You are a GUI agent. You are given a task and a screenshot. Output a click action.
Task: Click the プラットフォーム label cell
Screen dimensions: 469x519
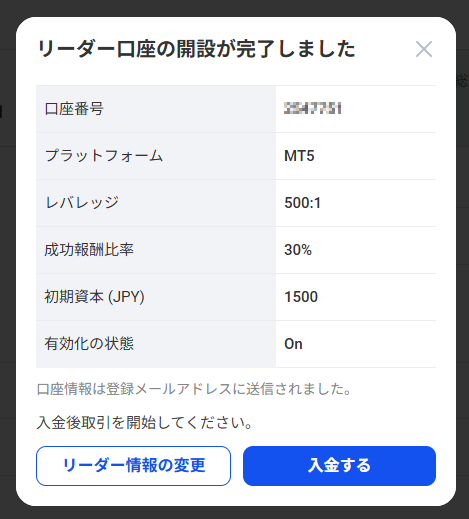pyautogui.click(x=156, y=156)
